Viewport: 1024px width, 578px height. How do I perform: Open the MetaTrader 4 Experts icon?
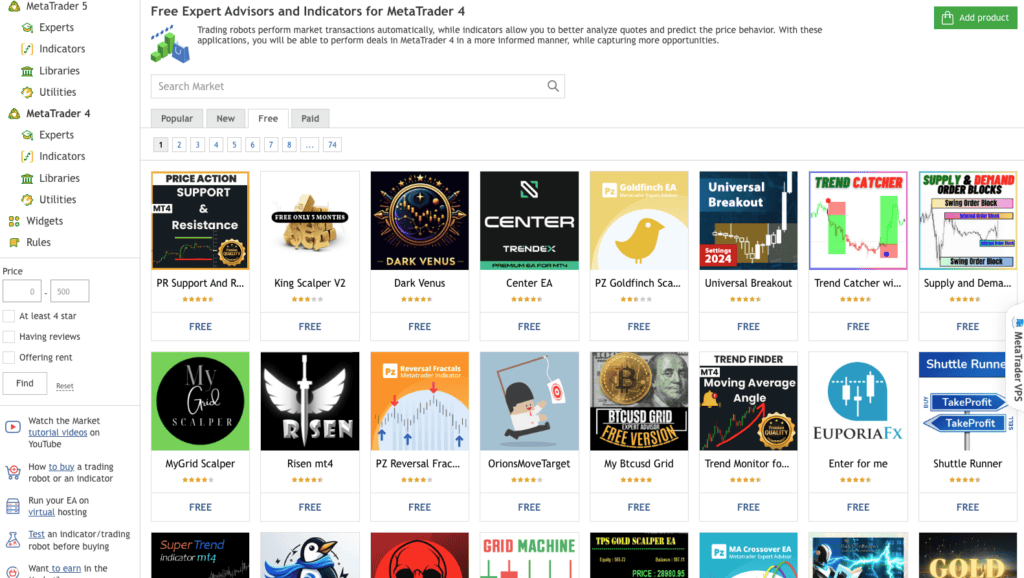(x=27, y=135)
